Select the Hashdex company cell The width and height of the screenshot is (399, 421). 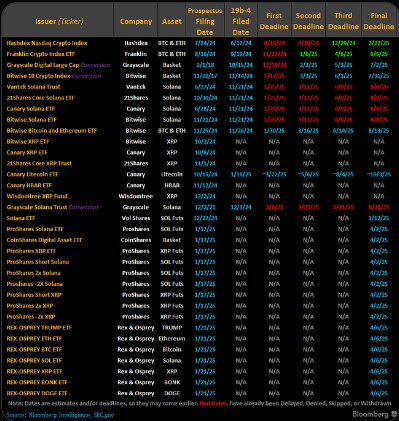coord(136,43)
